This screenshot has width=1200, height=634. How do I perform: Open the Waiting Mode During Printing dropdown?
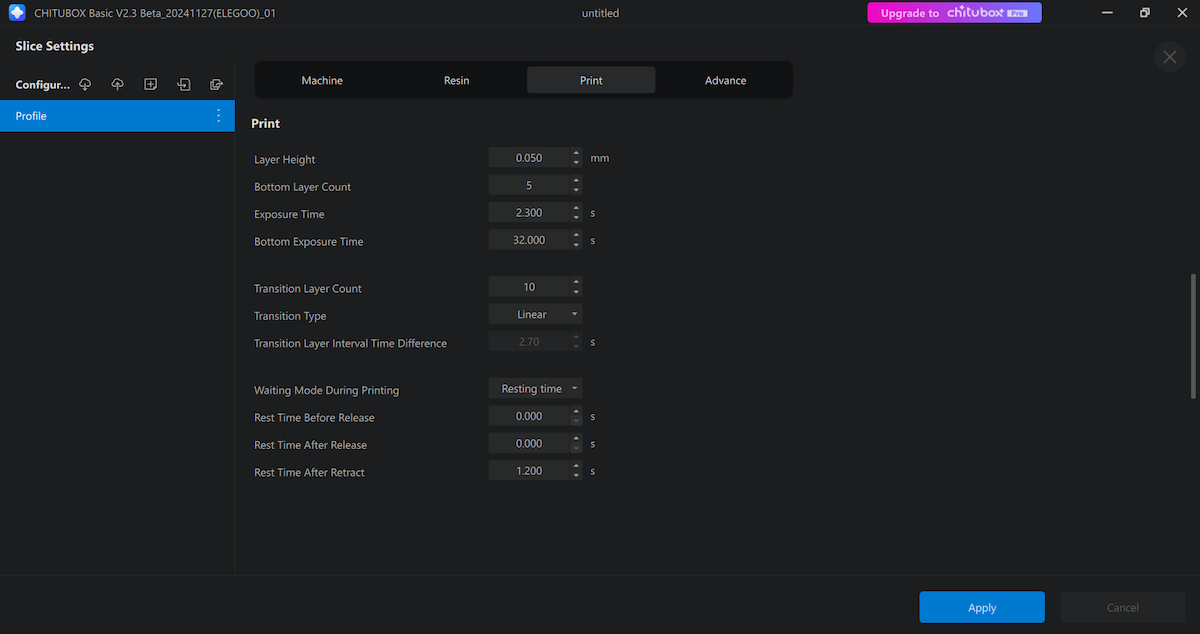click(535, 388)
